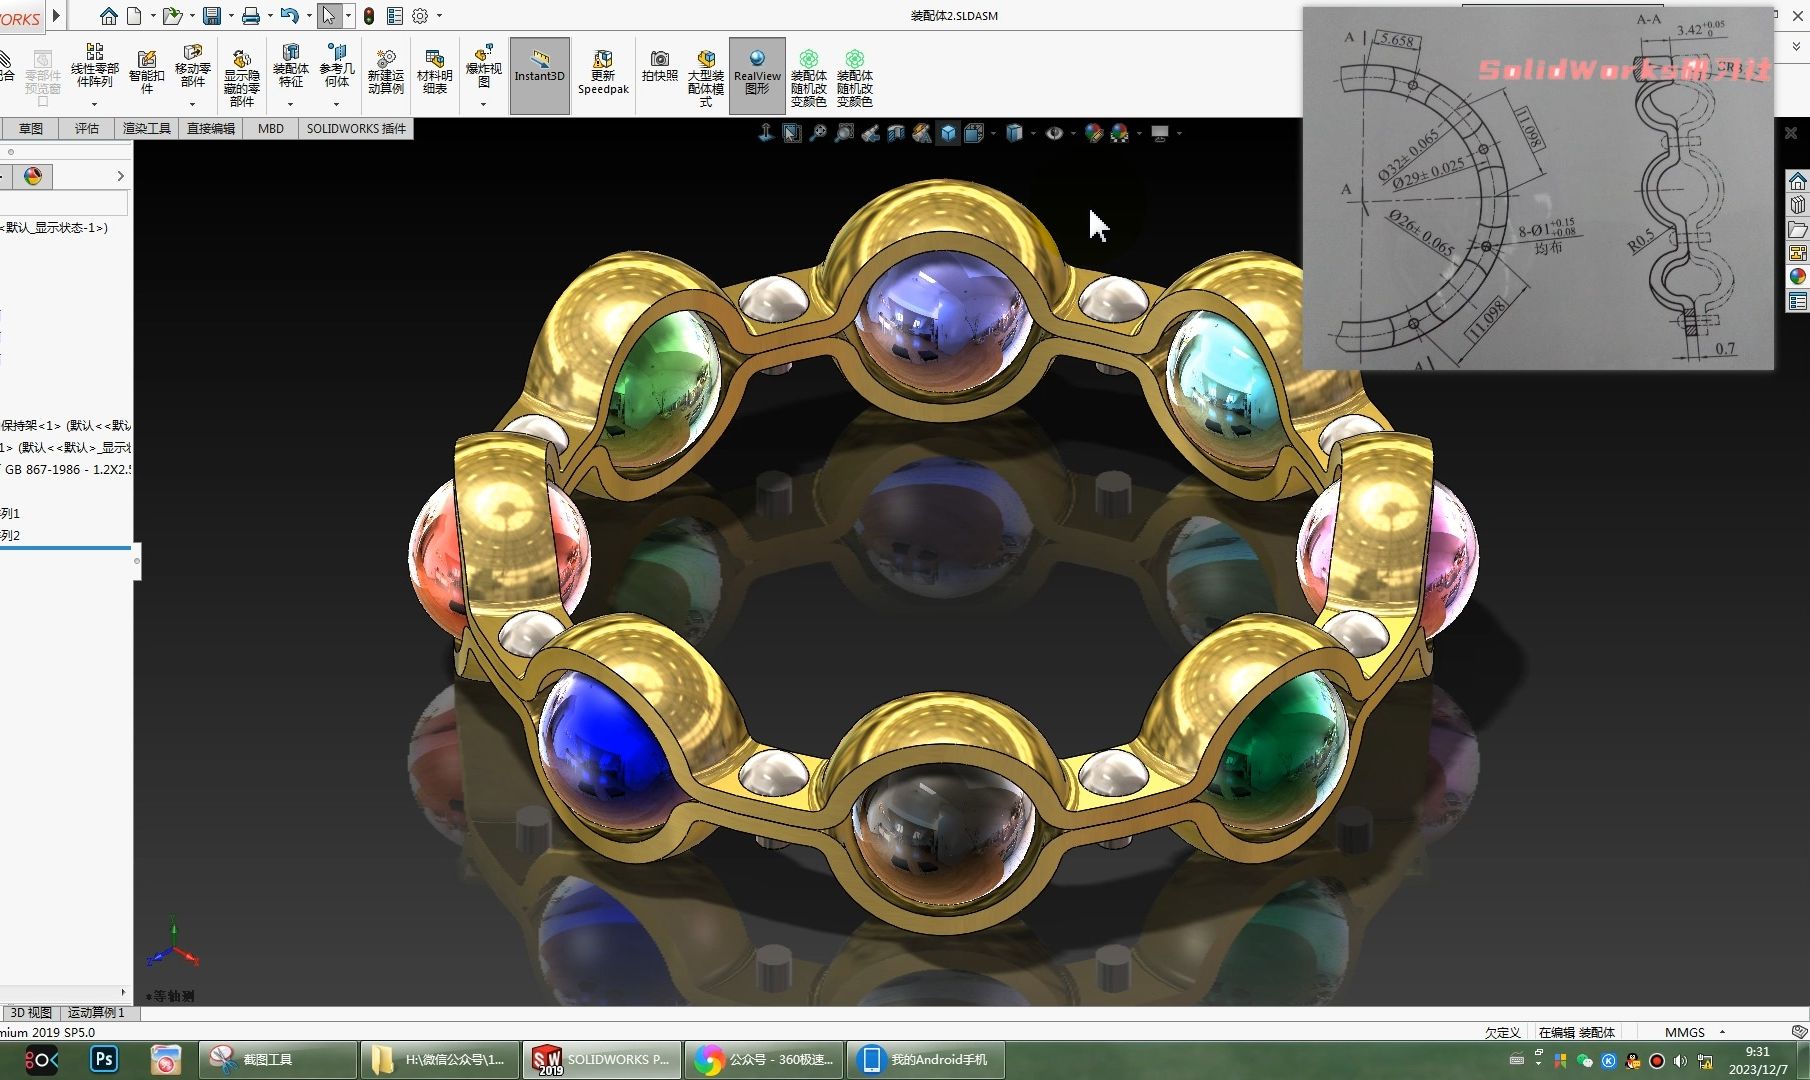Print using the printer icon
The image size is (1810, 1080).
251,16
